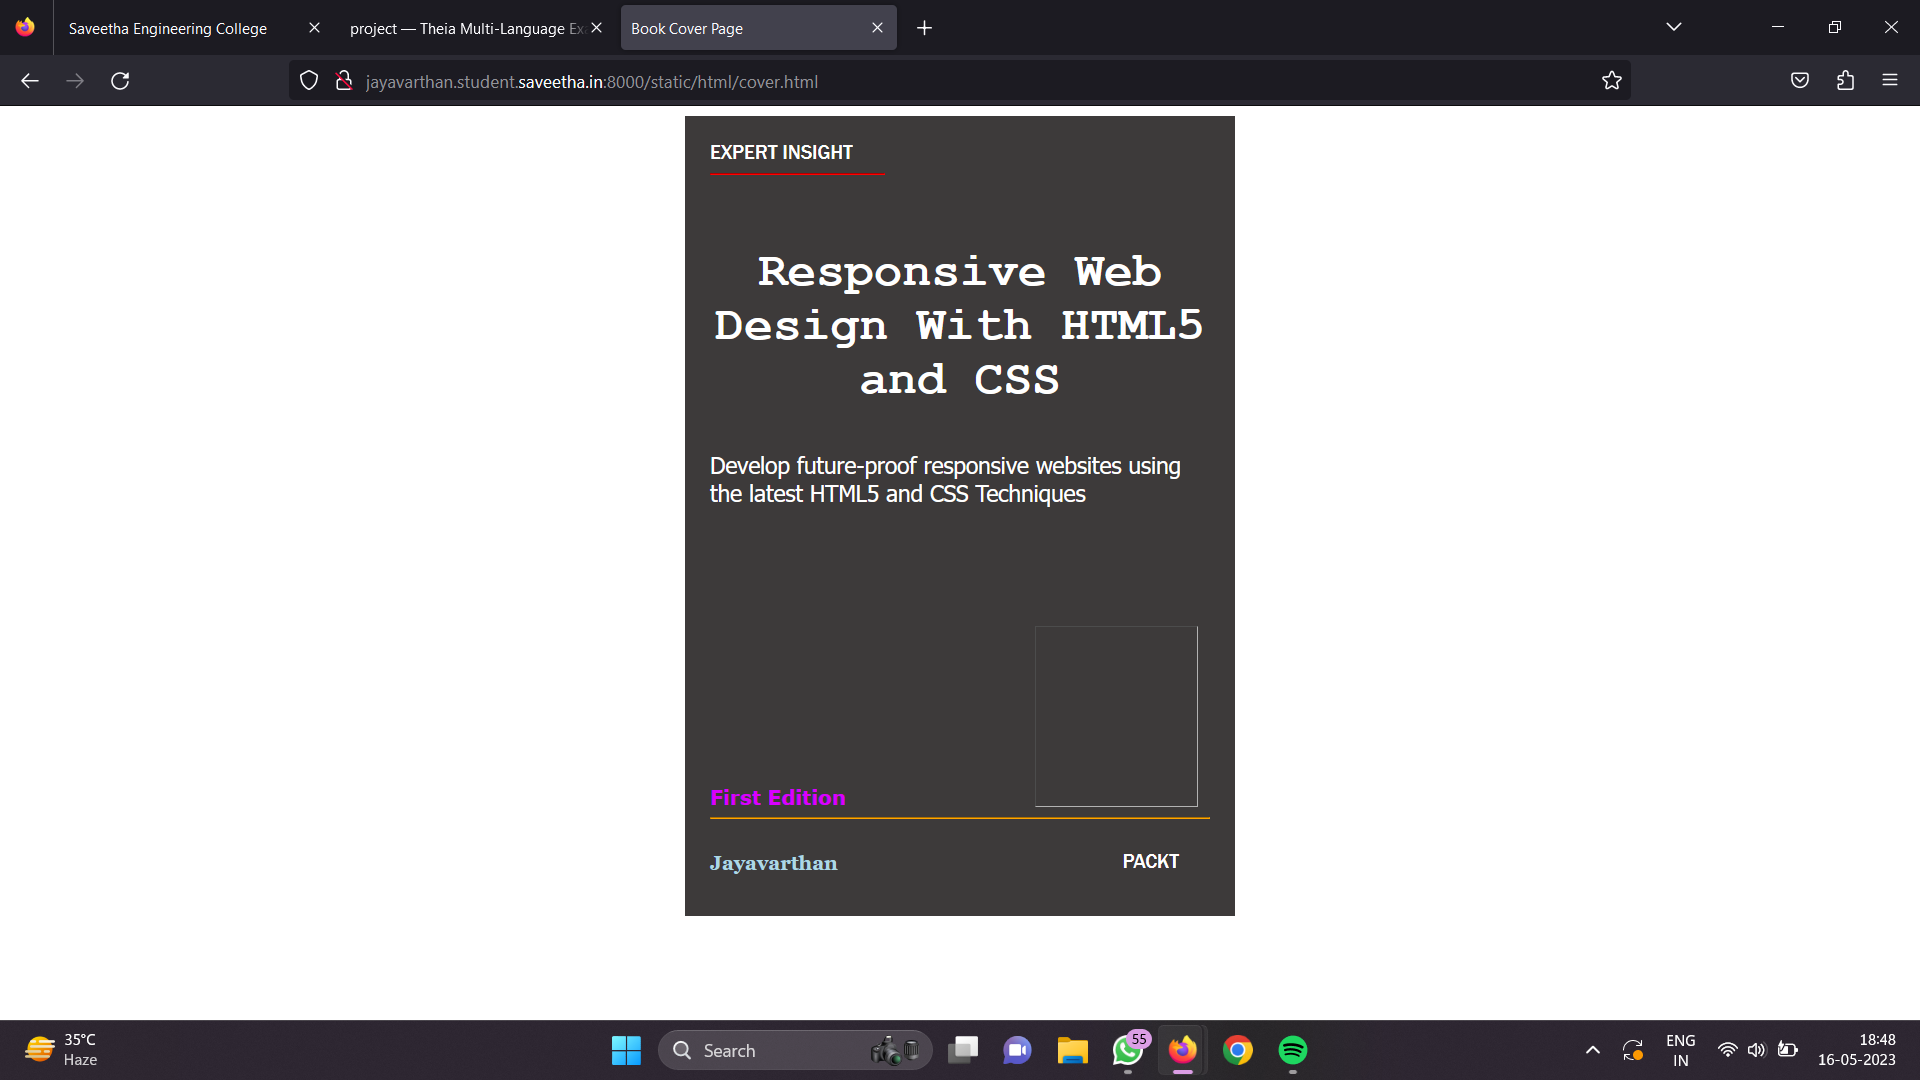The height and width of the screenshot is (1080, 1920).
Task: Toggle ENG IN language indicator
Action: (1679, 1050)
